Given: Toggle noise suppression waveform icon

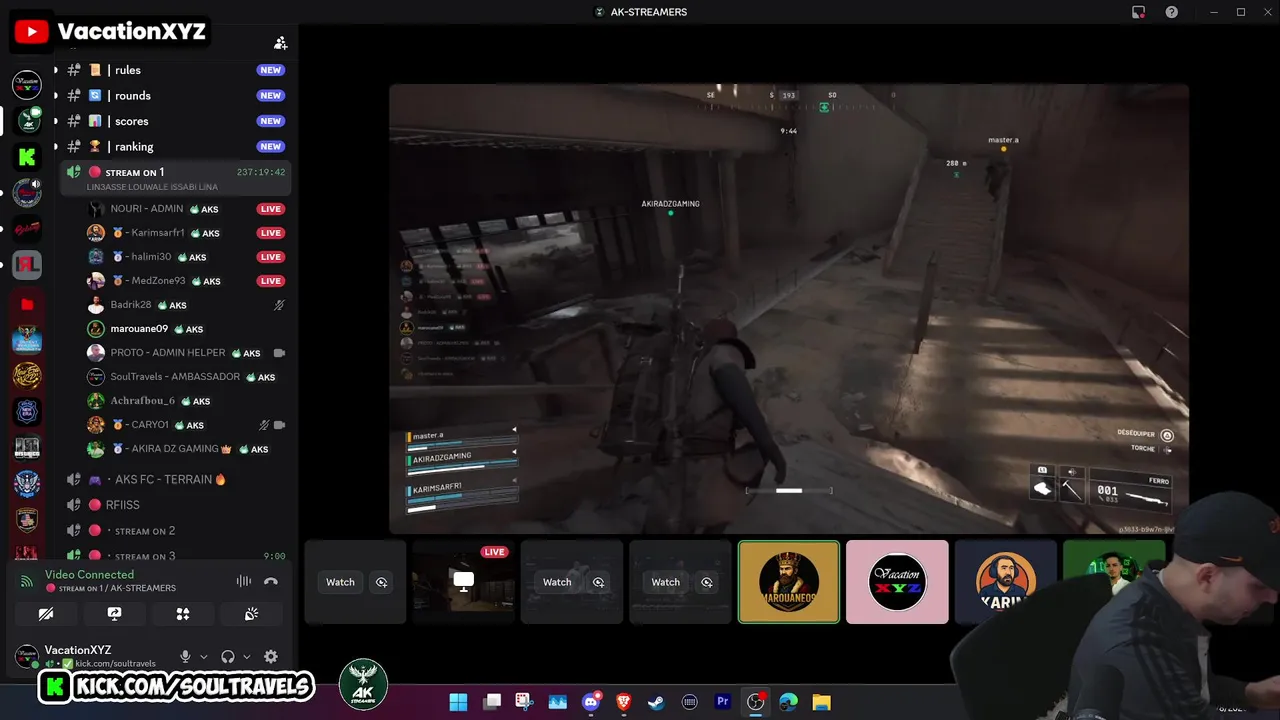Looking at the screenshot, I should (244, 581).
